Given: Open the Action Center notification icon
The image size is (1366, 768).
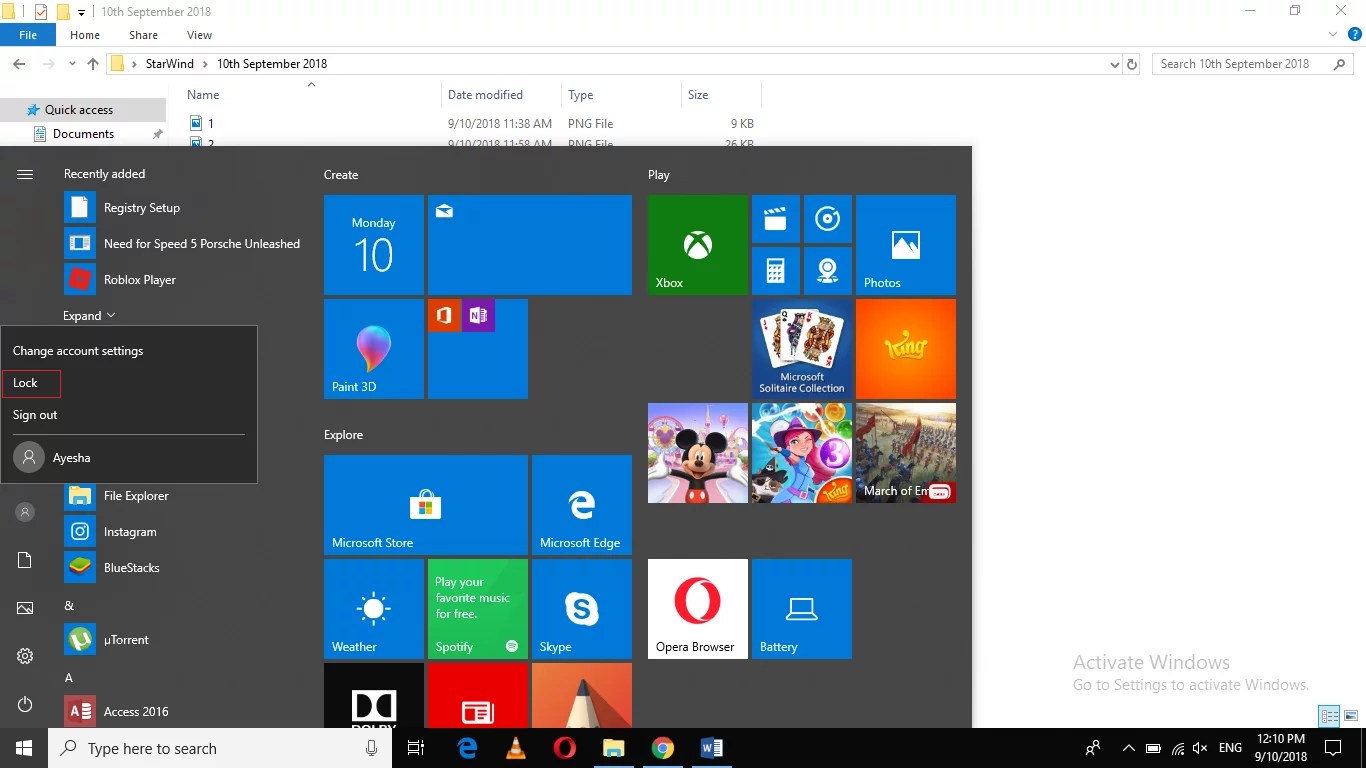Looking at the screenshot, I should [1332, 748].
